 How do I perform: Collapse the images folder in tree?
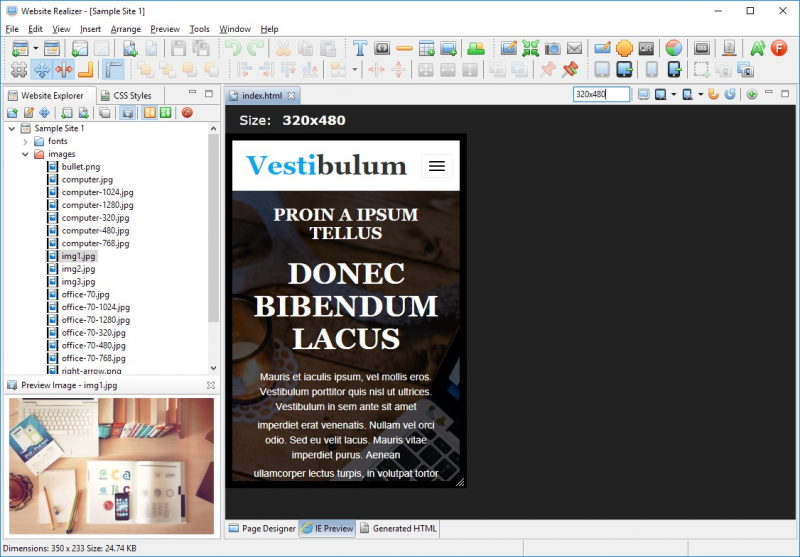pos(26,154)
